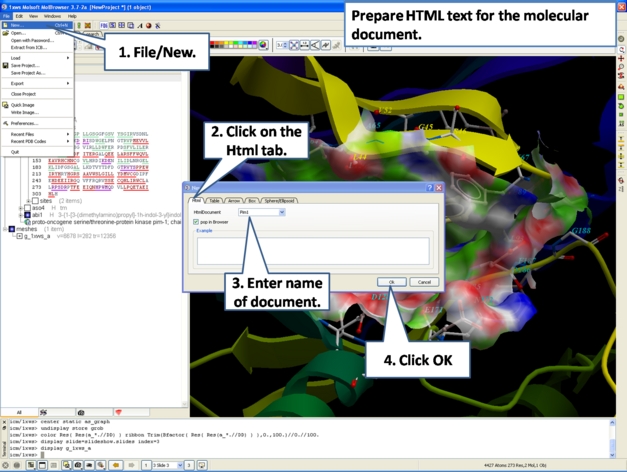Click the rainbow color wheel icon

[263, 45]
